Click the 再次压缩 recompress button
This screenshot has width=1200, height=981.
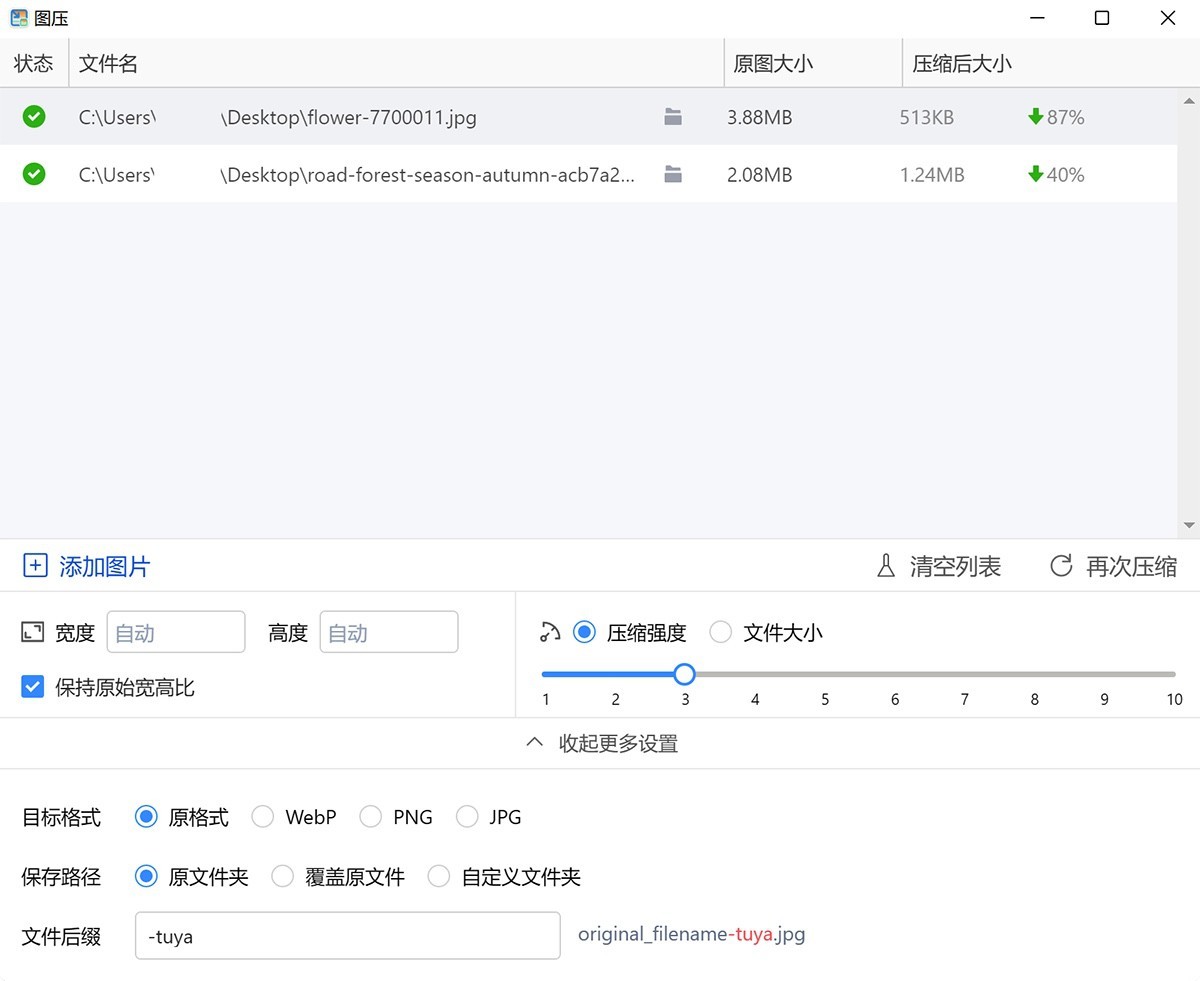pyautogui.click(x=1113, y=565)
